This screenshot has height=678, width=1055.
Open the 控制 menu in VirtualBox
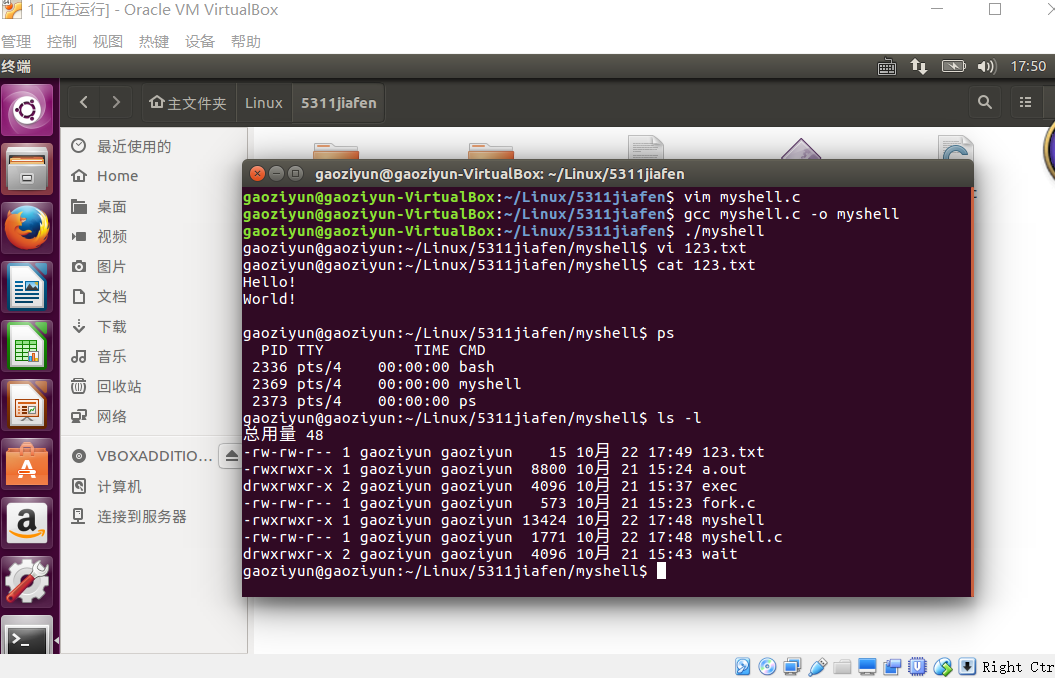point(62,42)
